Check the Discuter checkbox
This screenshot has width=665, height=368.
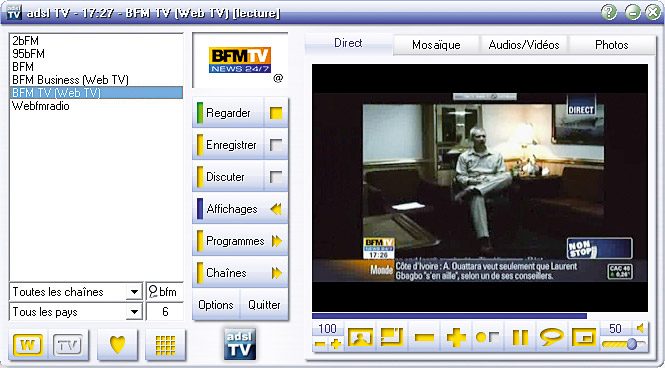[276, 177]
